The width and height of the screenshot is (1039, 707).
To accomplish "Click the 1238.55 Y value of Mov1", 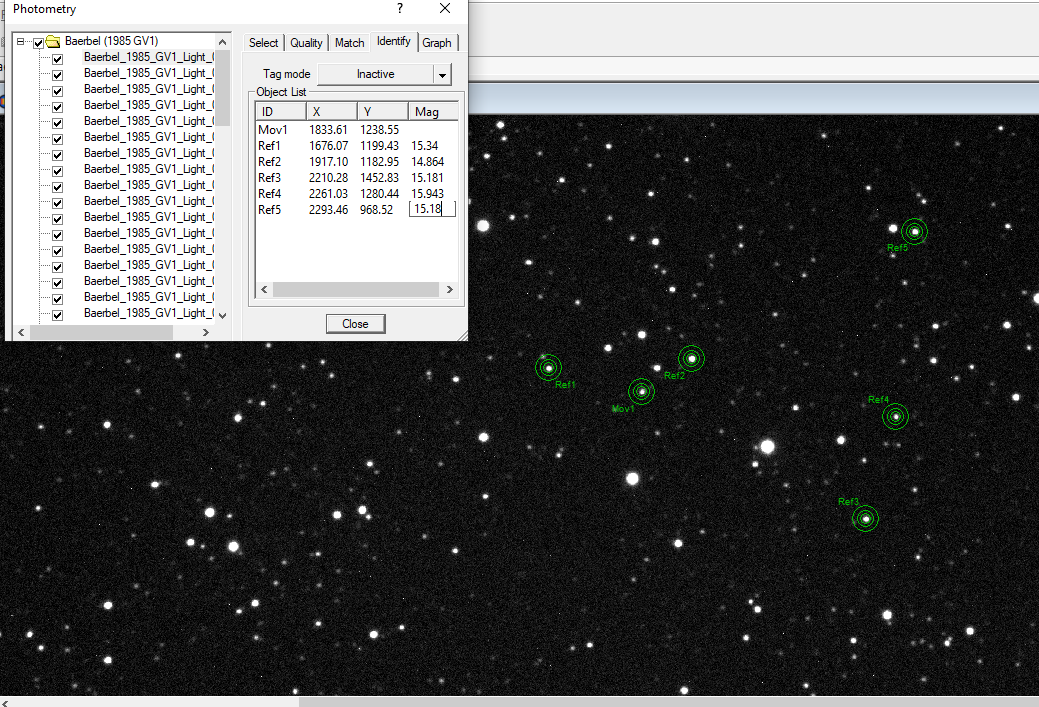I will pos(380,130).
